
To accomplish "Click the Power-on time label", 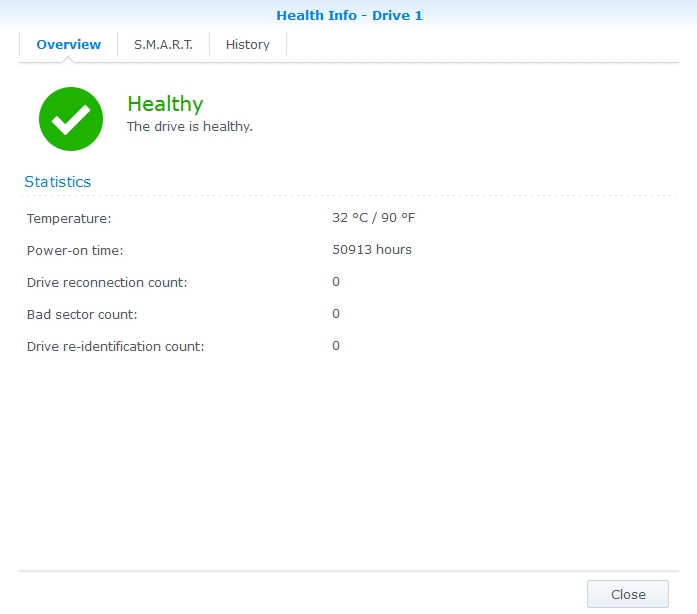I will click(x=75, y=250).
